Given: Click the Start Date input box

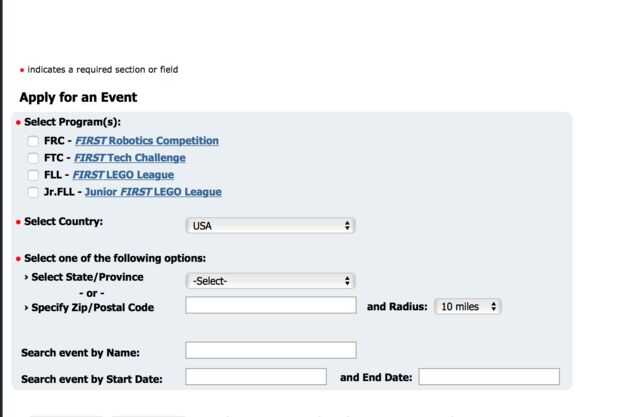Looking at the screenshot, I should [256, 377].
